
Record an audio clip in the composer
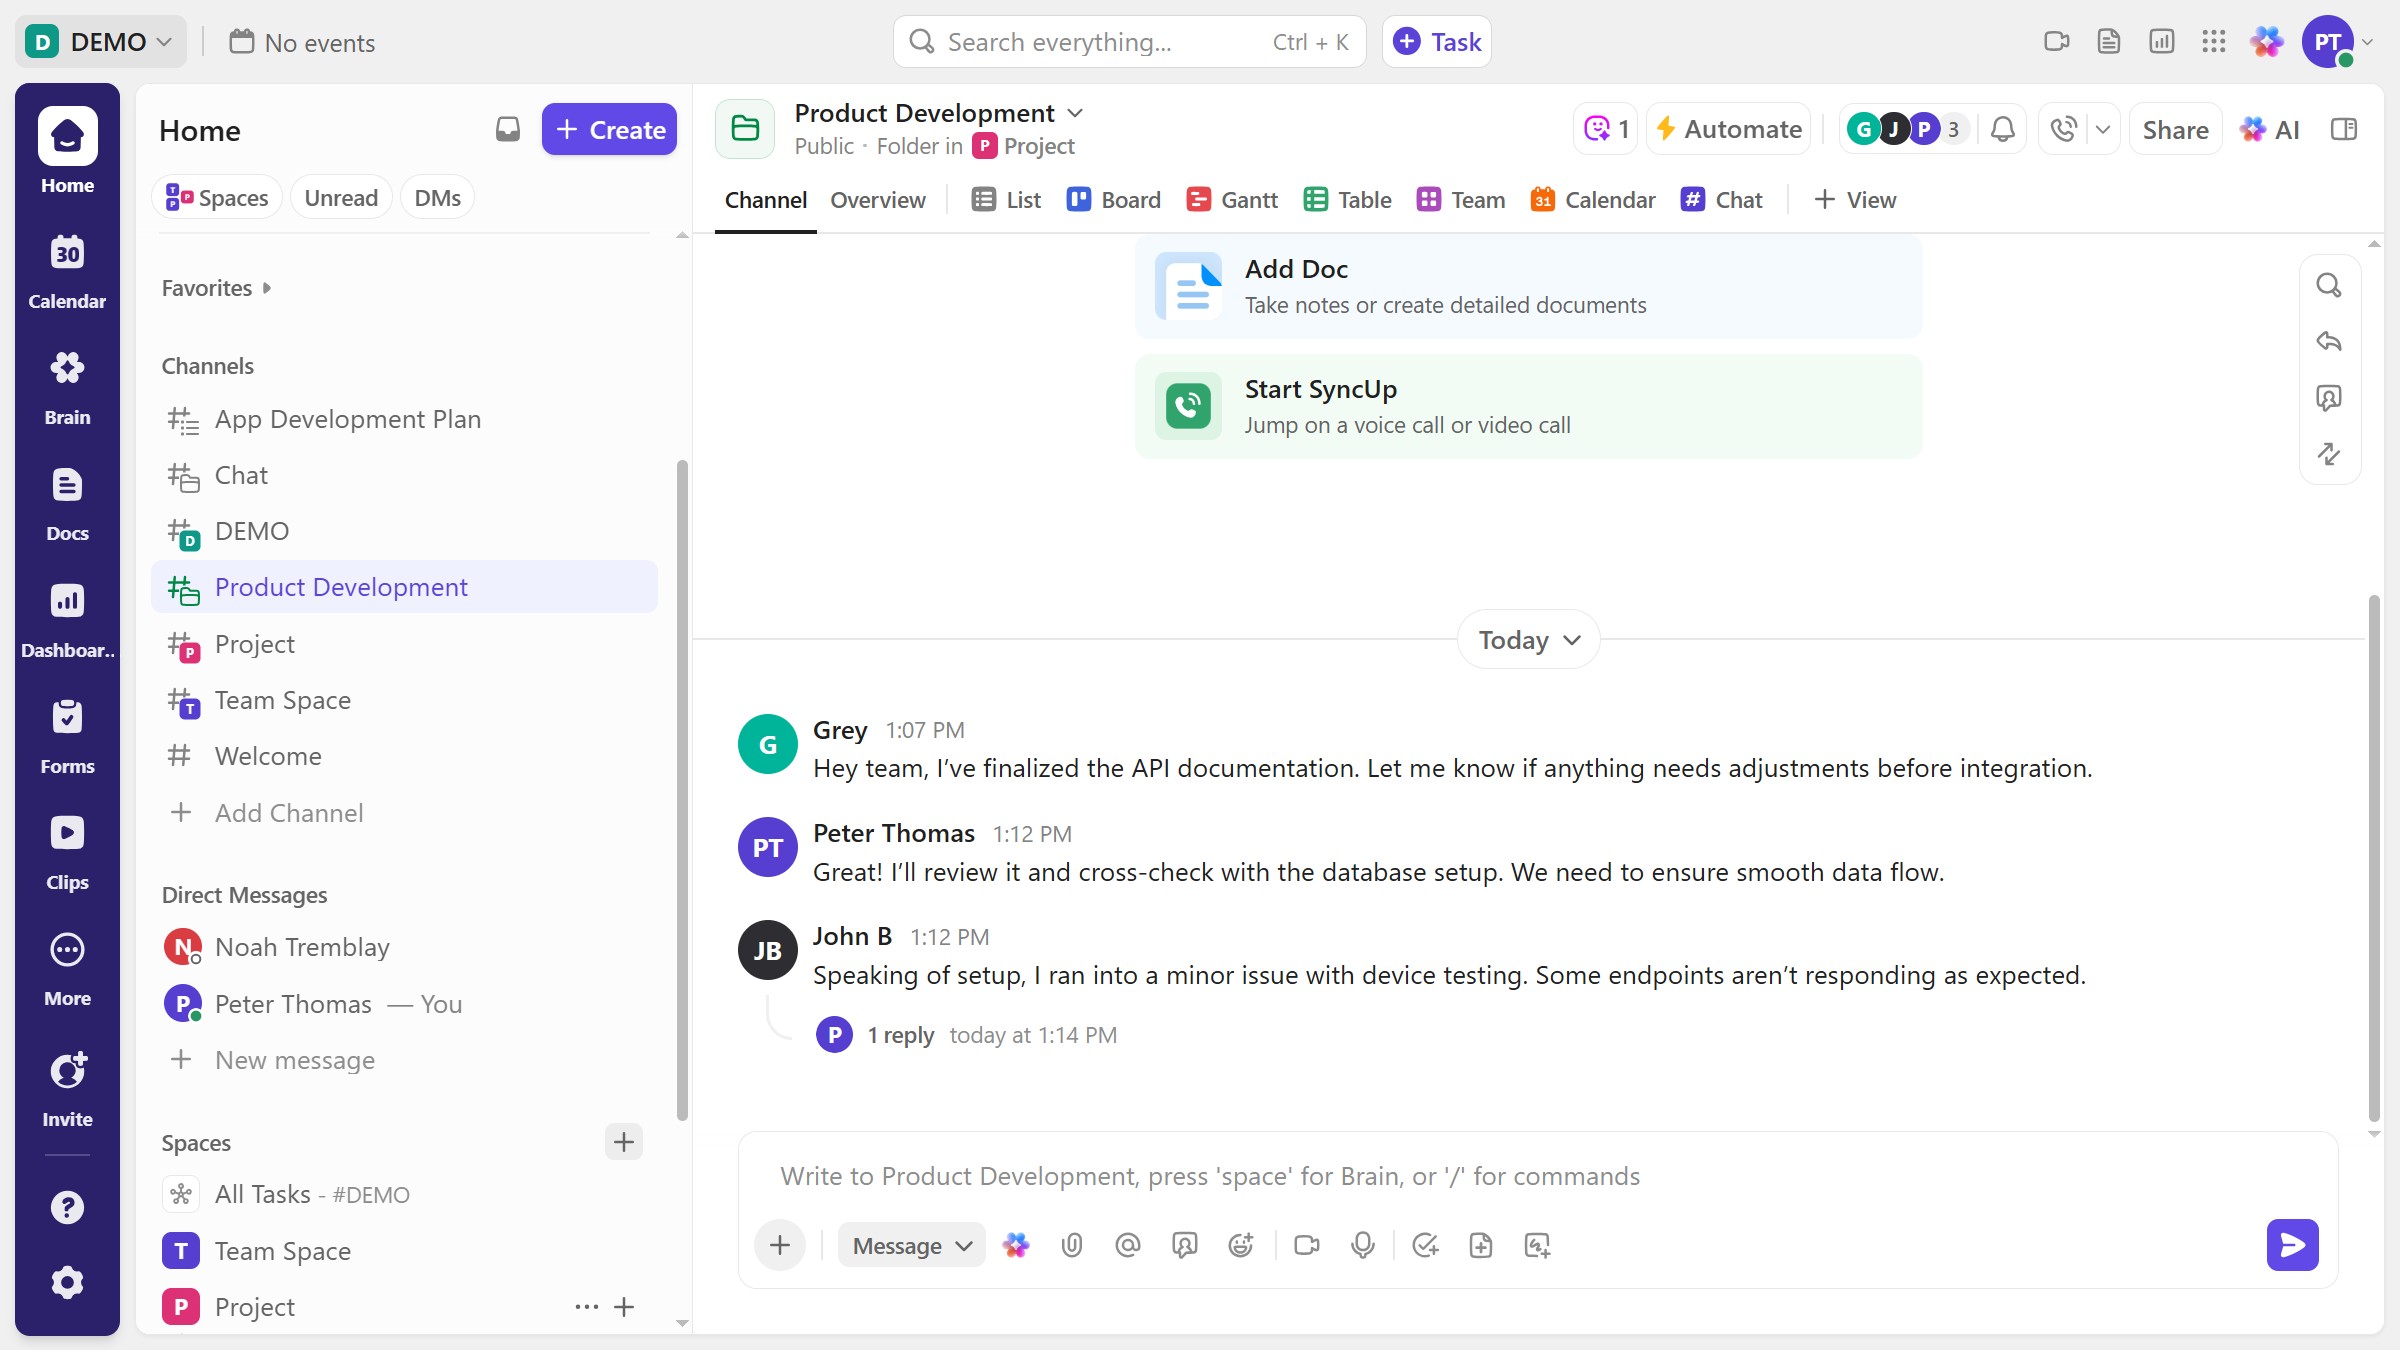pos(1362,1245)
